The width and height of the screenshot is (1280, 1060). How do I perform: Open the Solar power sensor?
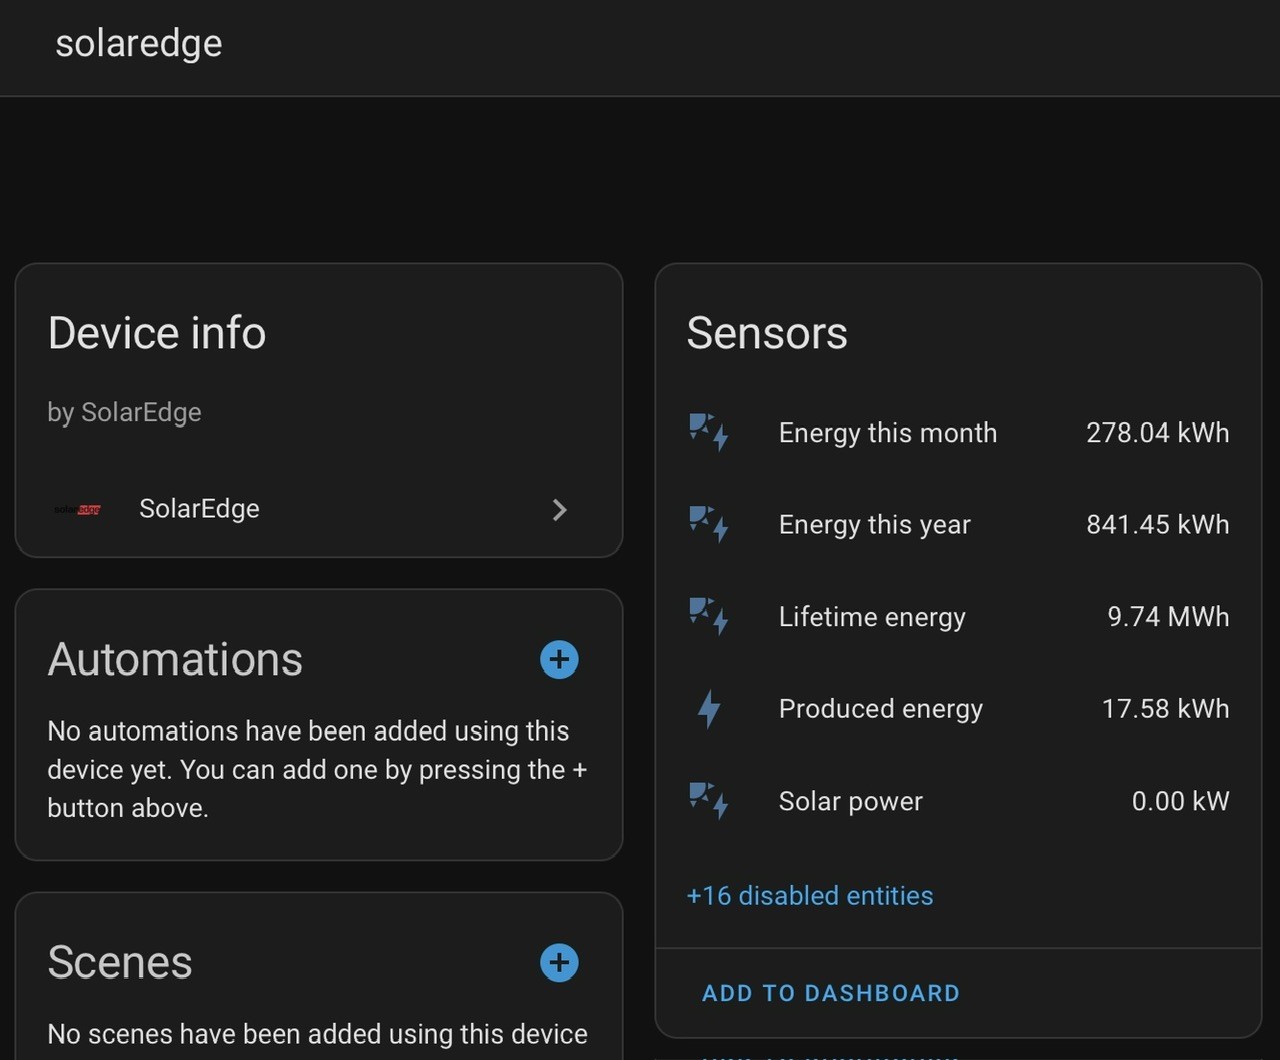coord(958,801)
